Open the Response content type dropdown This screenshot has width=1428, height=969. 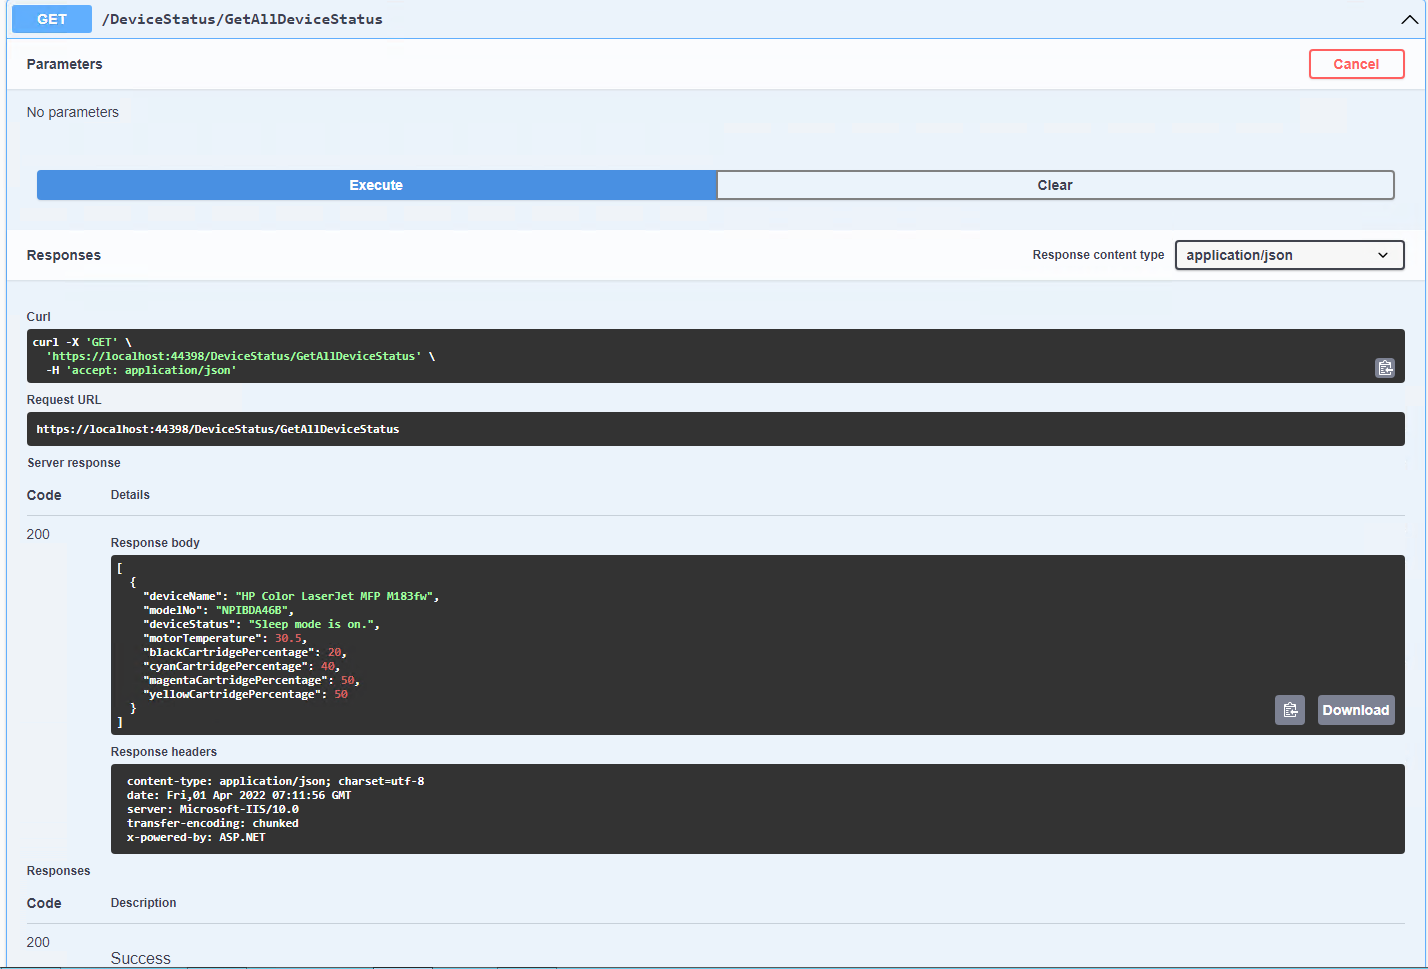tap(1289, 255)
